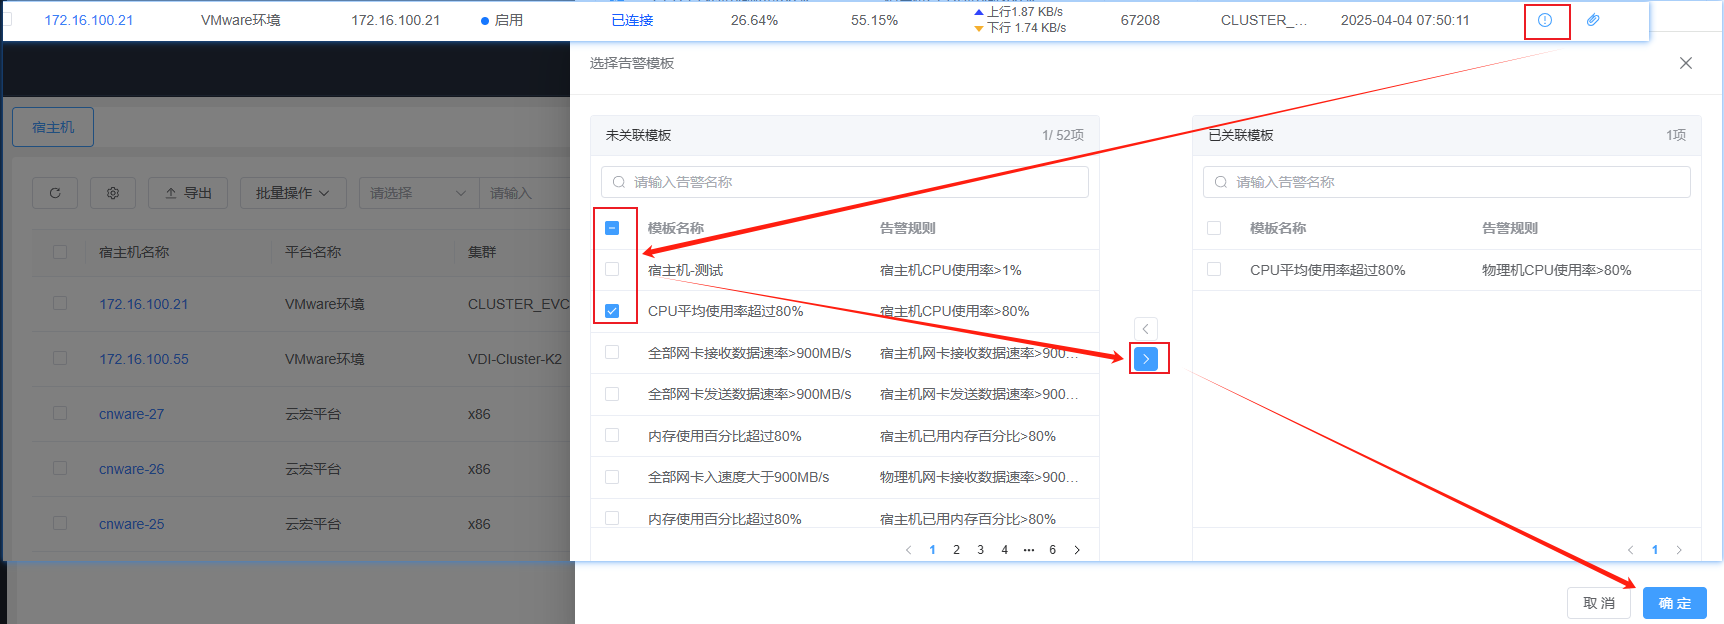The height and width of the screenshot is (624, 1724).
Task: Click the 取消 cancel button
Action: [1599, 603]
